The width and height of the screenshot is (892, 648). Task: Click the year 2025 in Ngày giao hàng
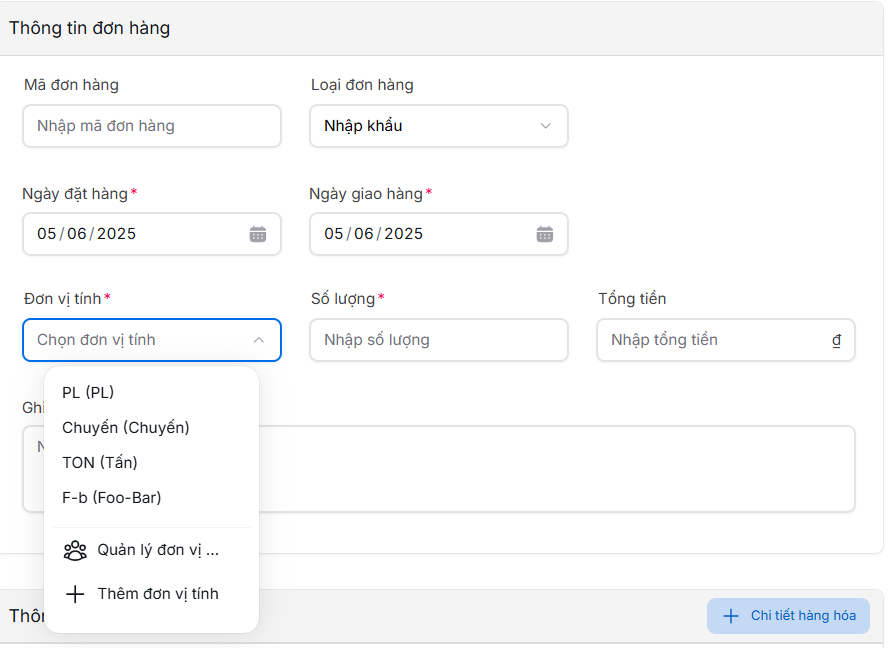[404, 234]
